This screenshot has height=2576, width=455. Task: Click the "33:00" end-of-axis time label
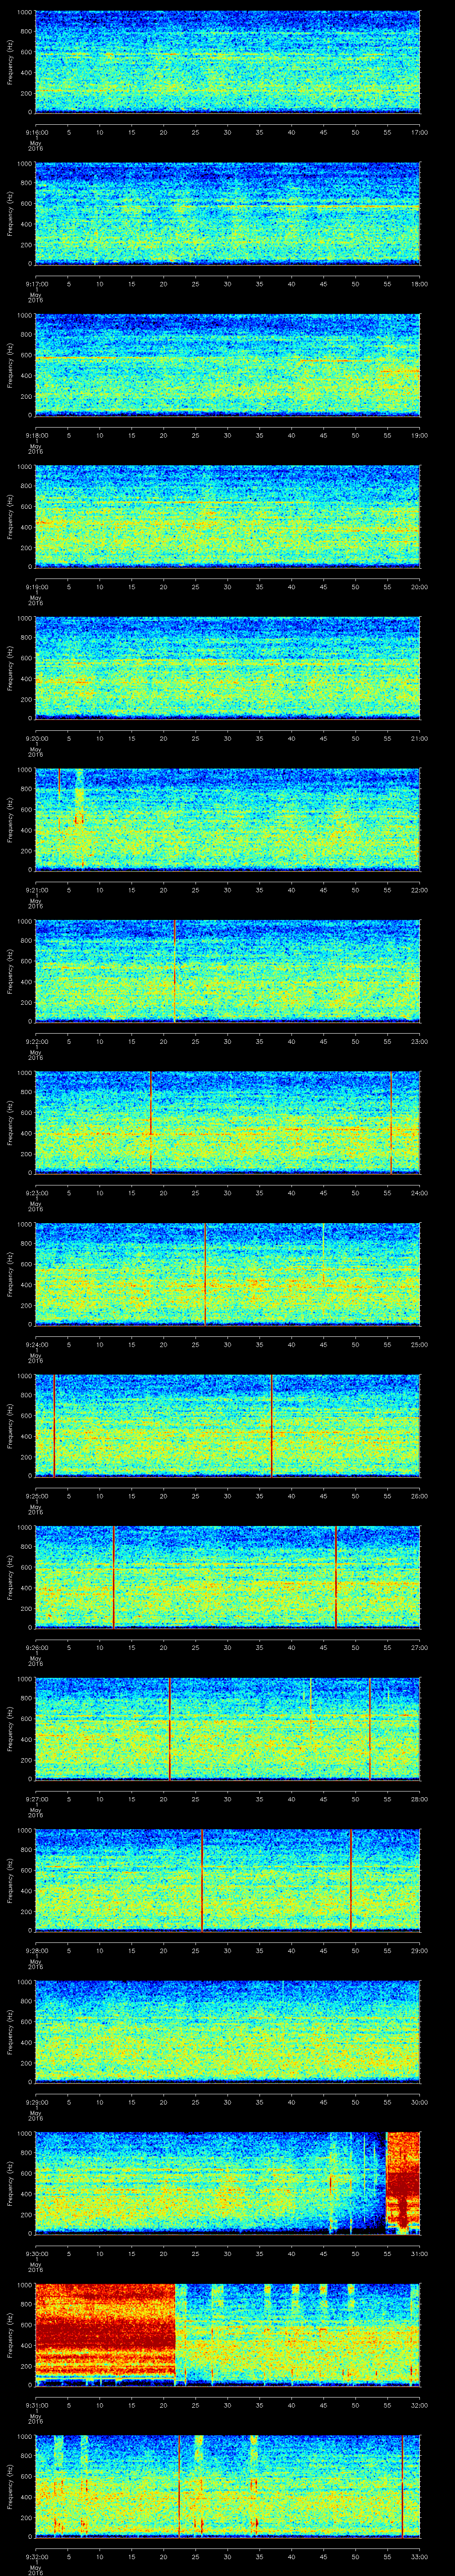tap(420, 2556)
